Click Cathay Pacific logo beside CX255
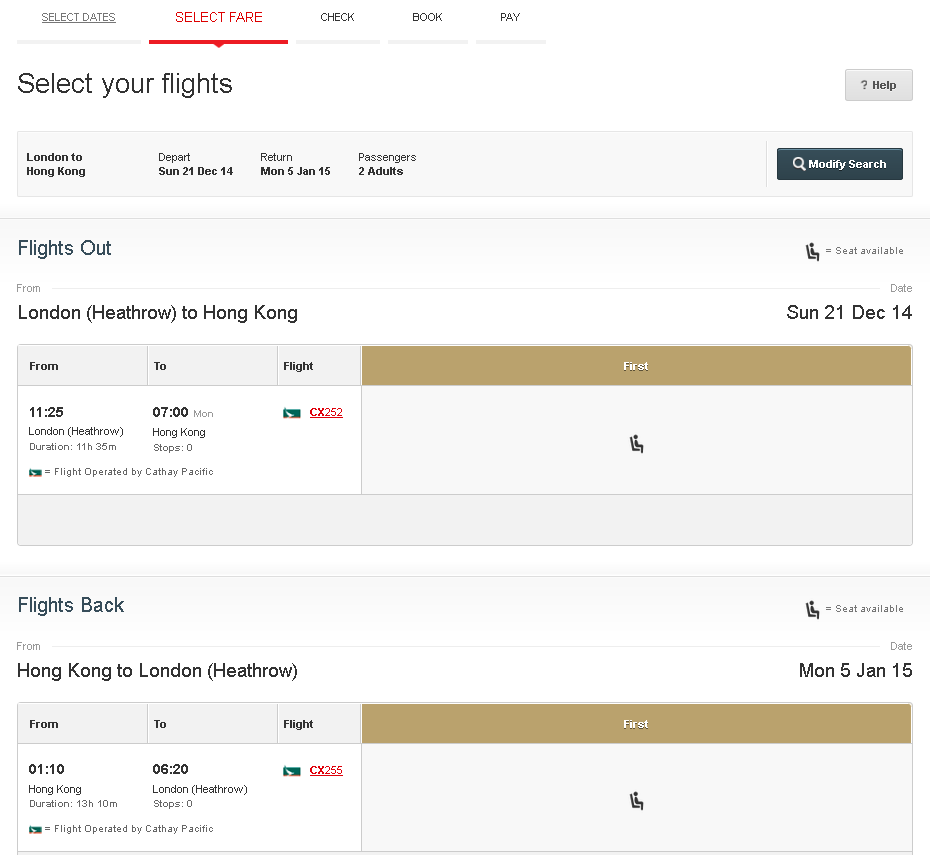The height and width of the screenshot is (855, 930). pyautogui.click(x=292, y=771)
